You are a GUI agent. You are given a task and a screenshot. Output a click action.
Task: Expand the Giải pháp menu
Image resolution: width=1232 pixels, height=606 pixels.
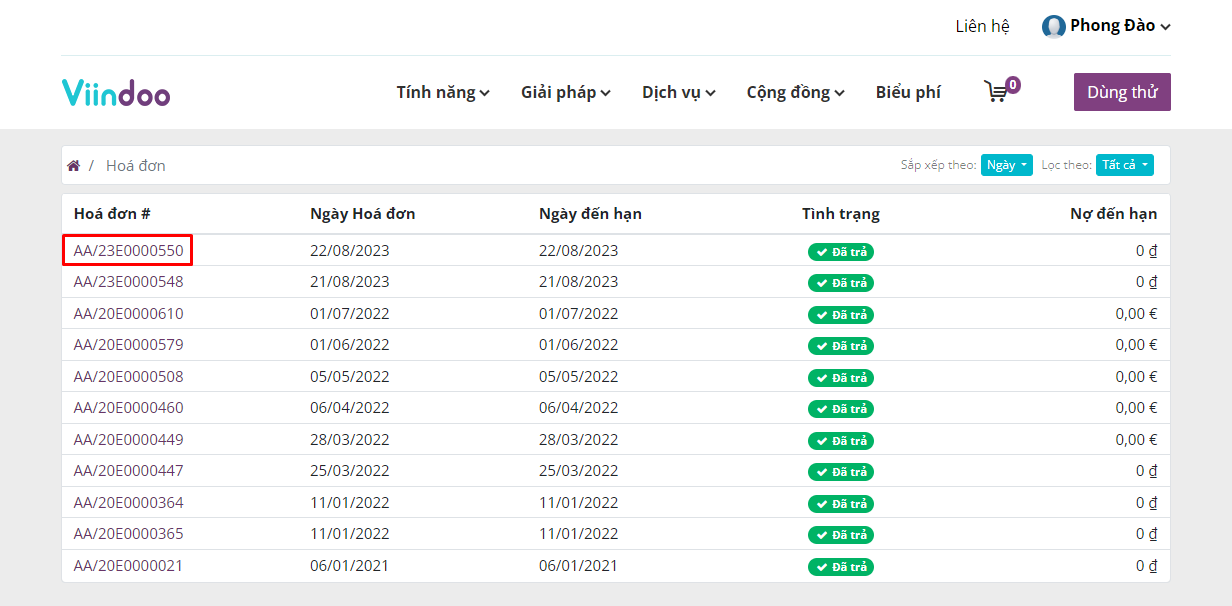point(566,92)
